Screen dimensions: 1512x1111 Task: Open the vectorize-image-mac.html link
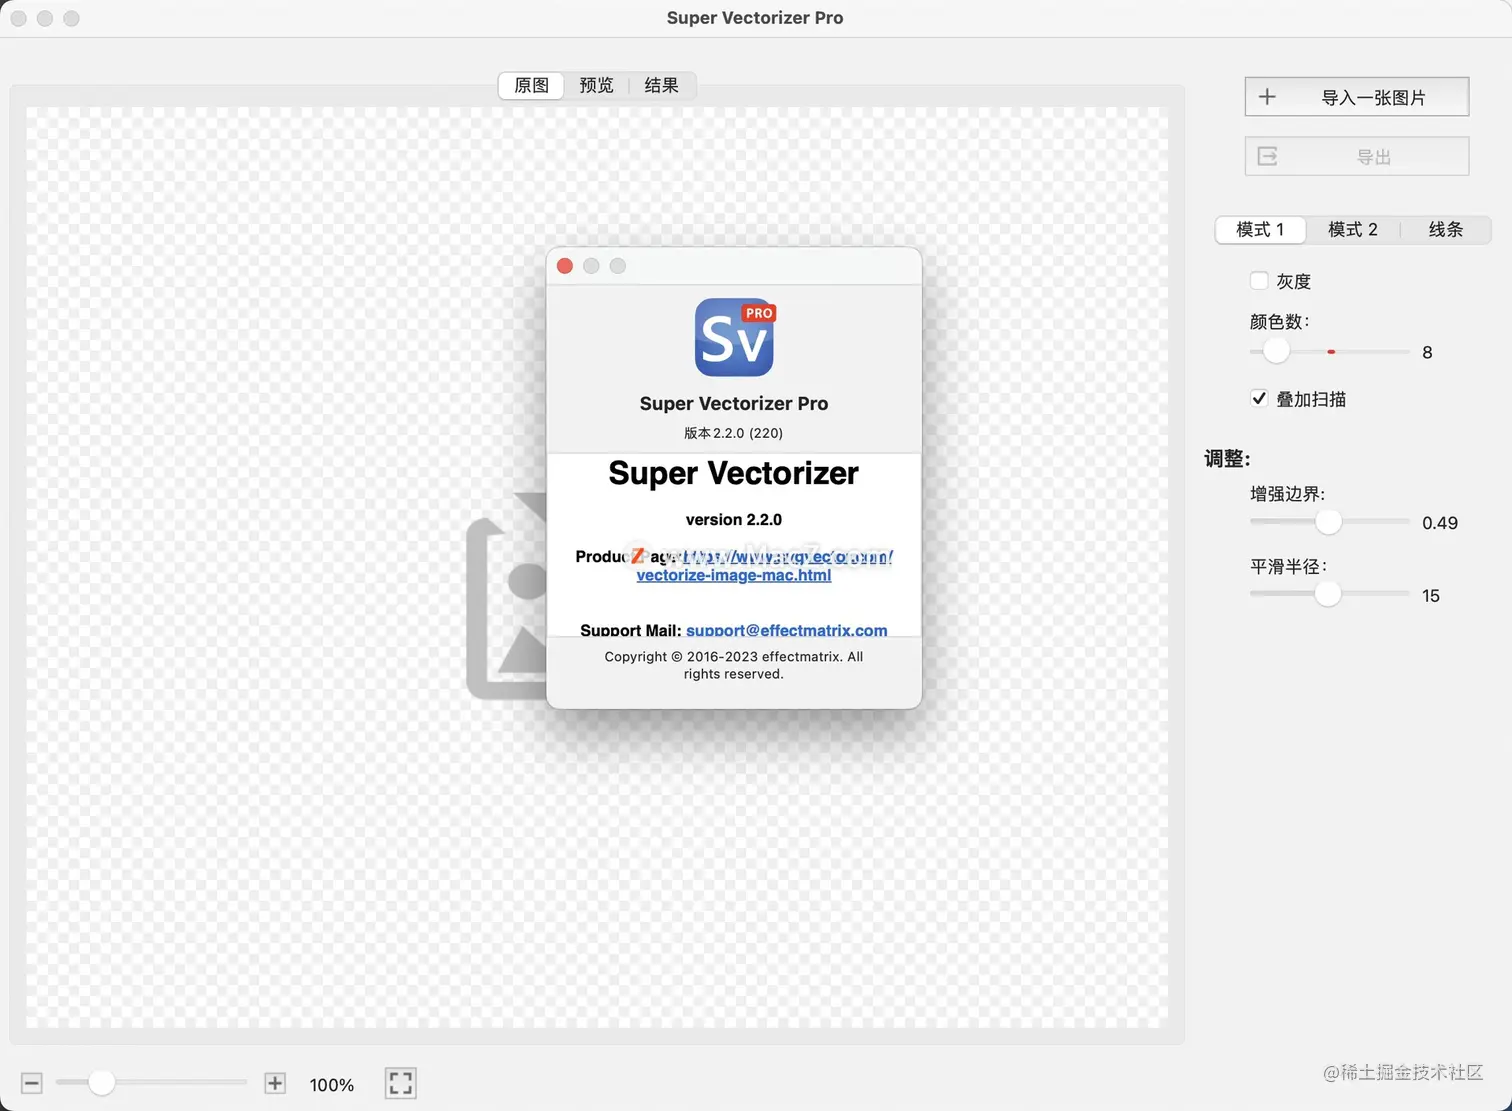pos(734,575)
